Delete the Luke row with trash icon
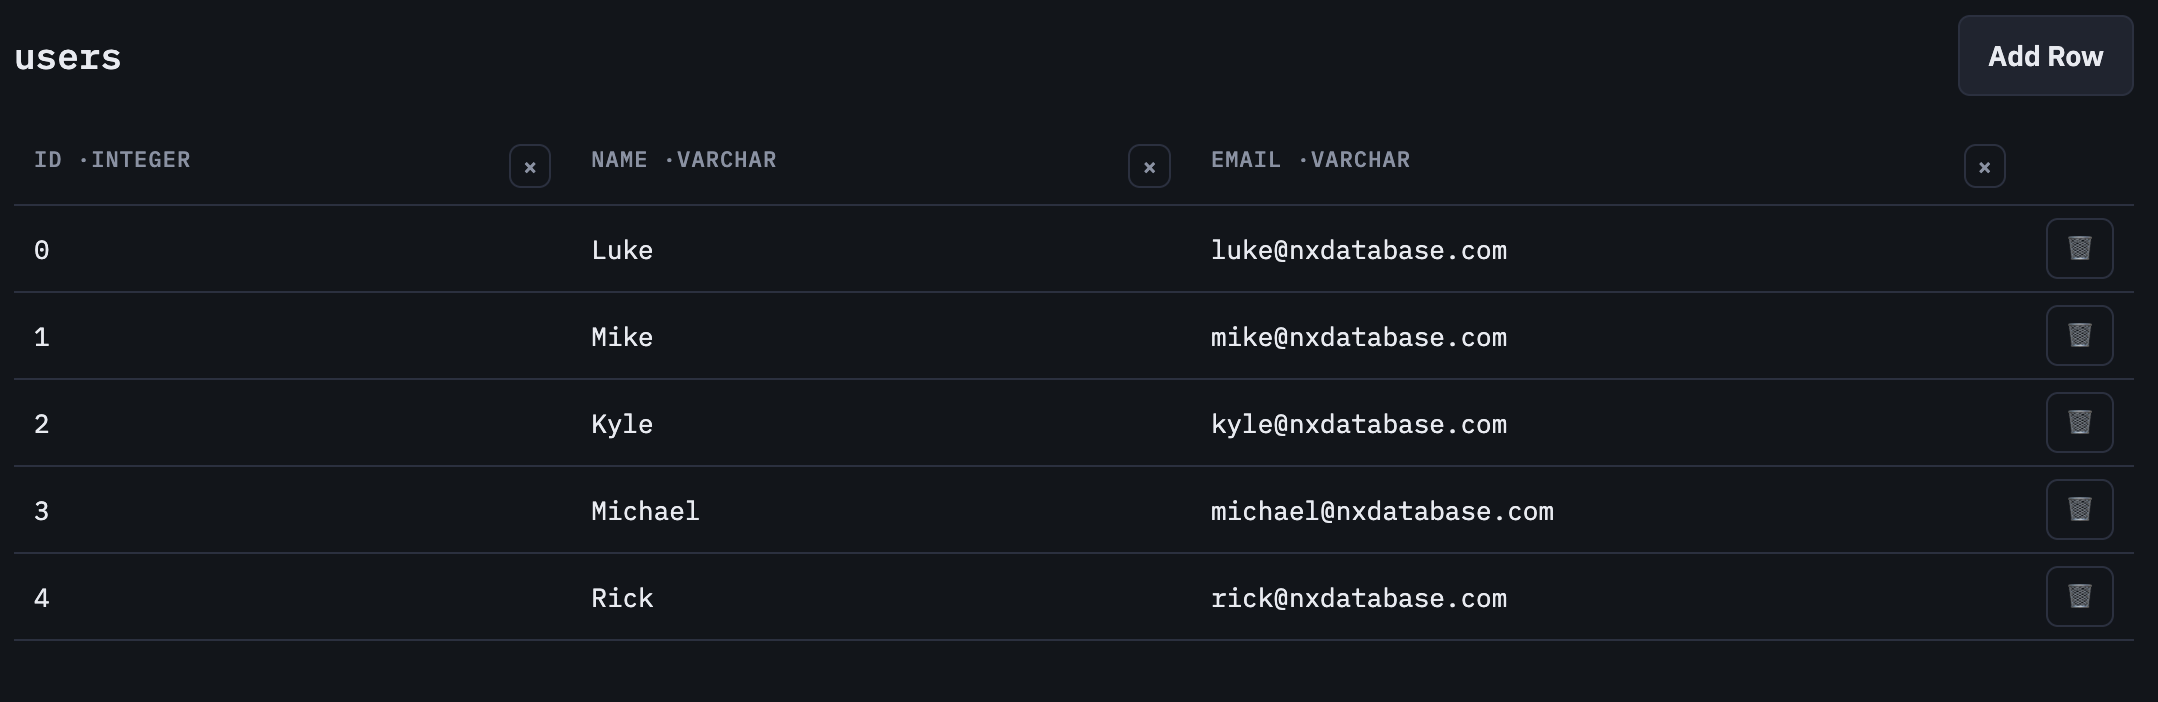 [2079, 248]
